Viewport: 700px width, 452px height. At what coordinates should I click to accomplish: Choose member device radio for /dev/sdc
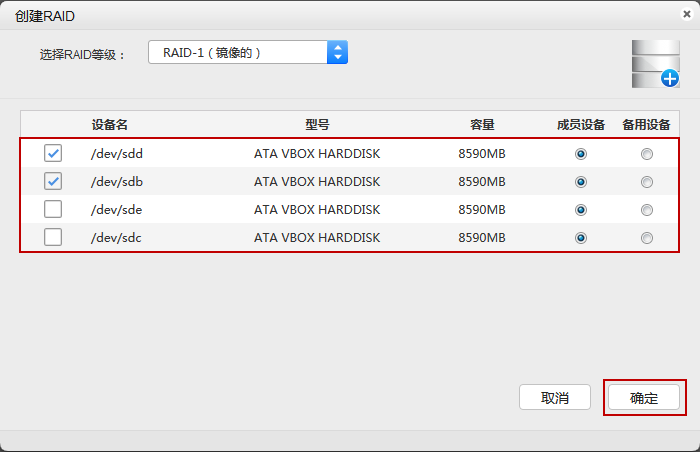click(581, 238)
